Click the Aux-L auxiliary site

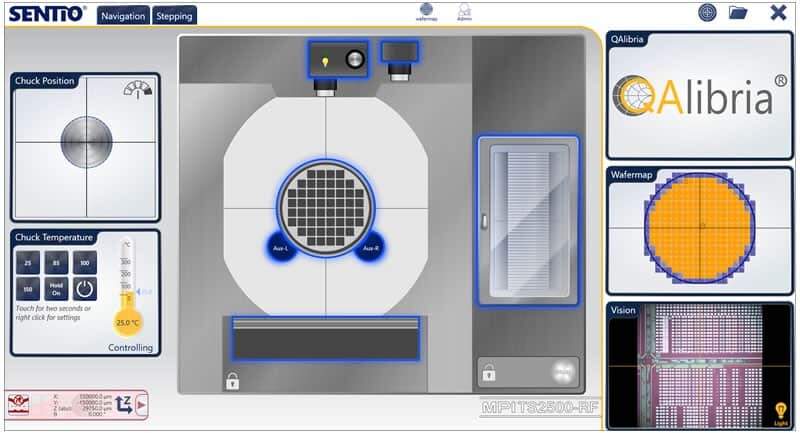tap(281, 248)
